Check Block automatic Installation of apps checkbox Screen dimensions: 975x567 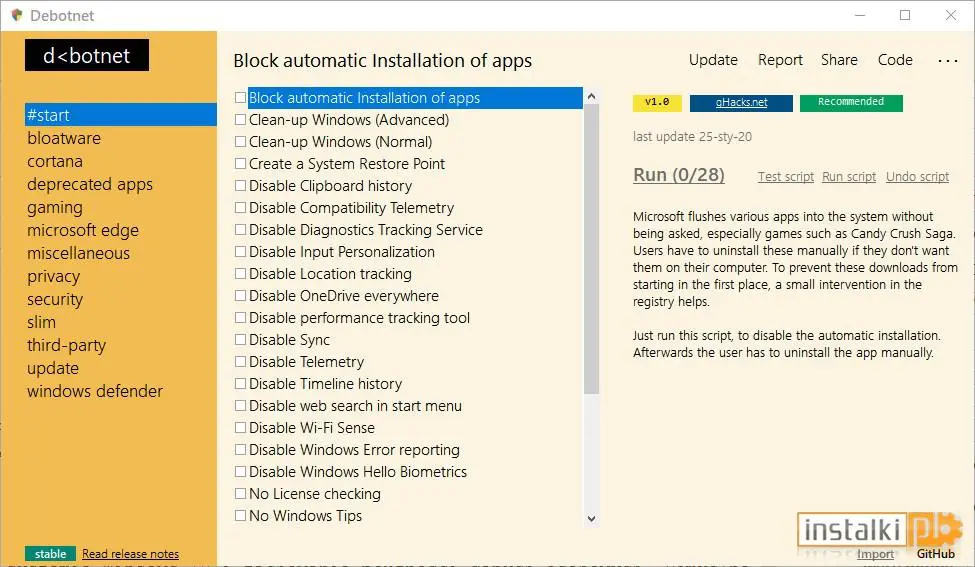point(240,98)
